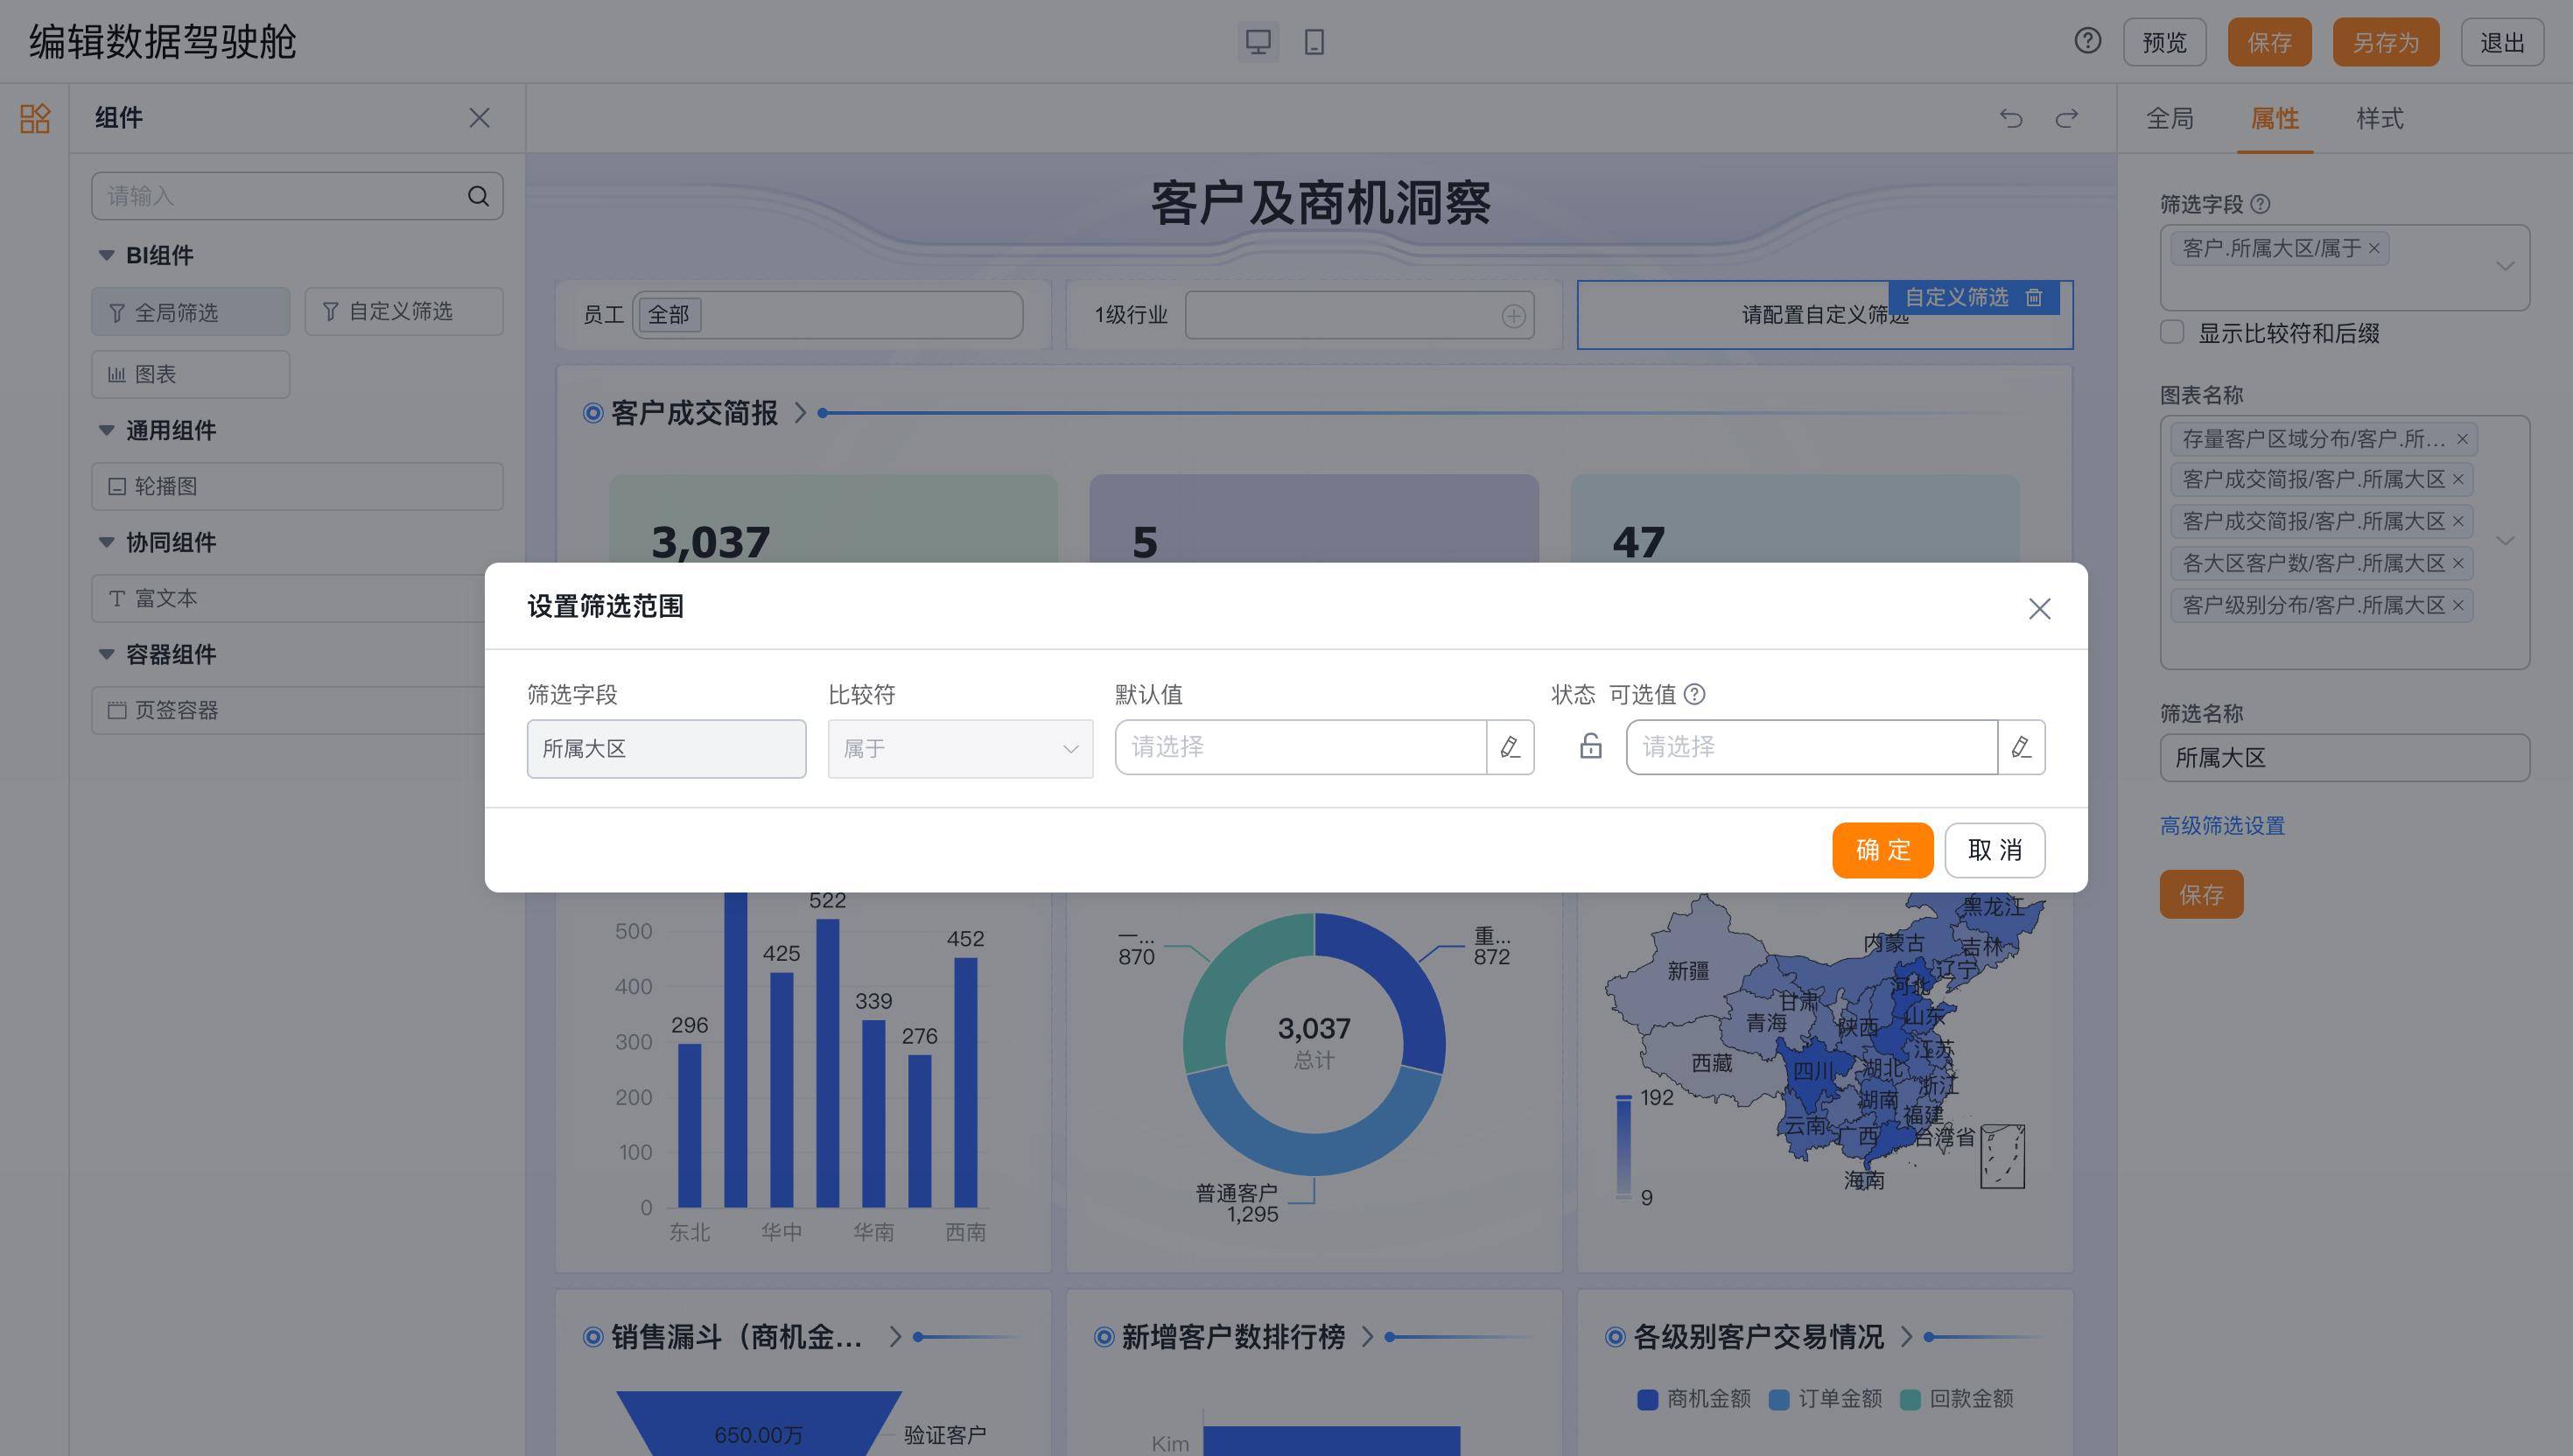Switch to the desktop preview icon

click(1258, 42)
